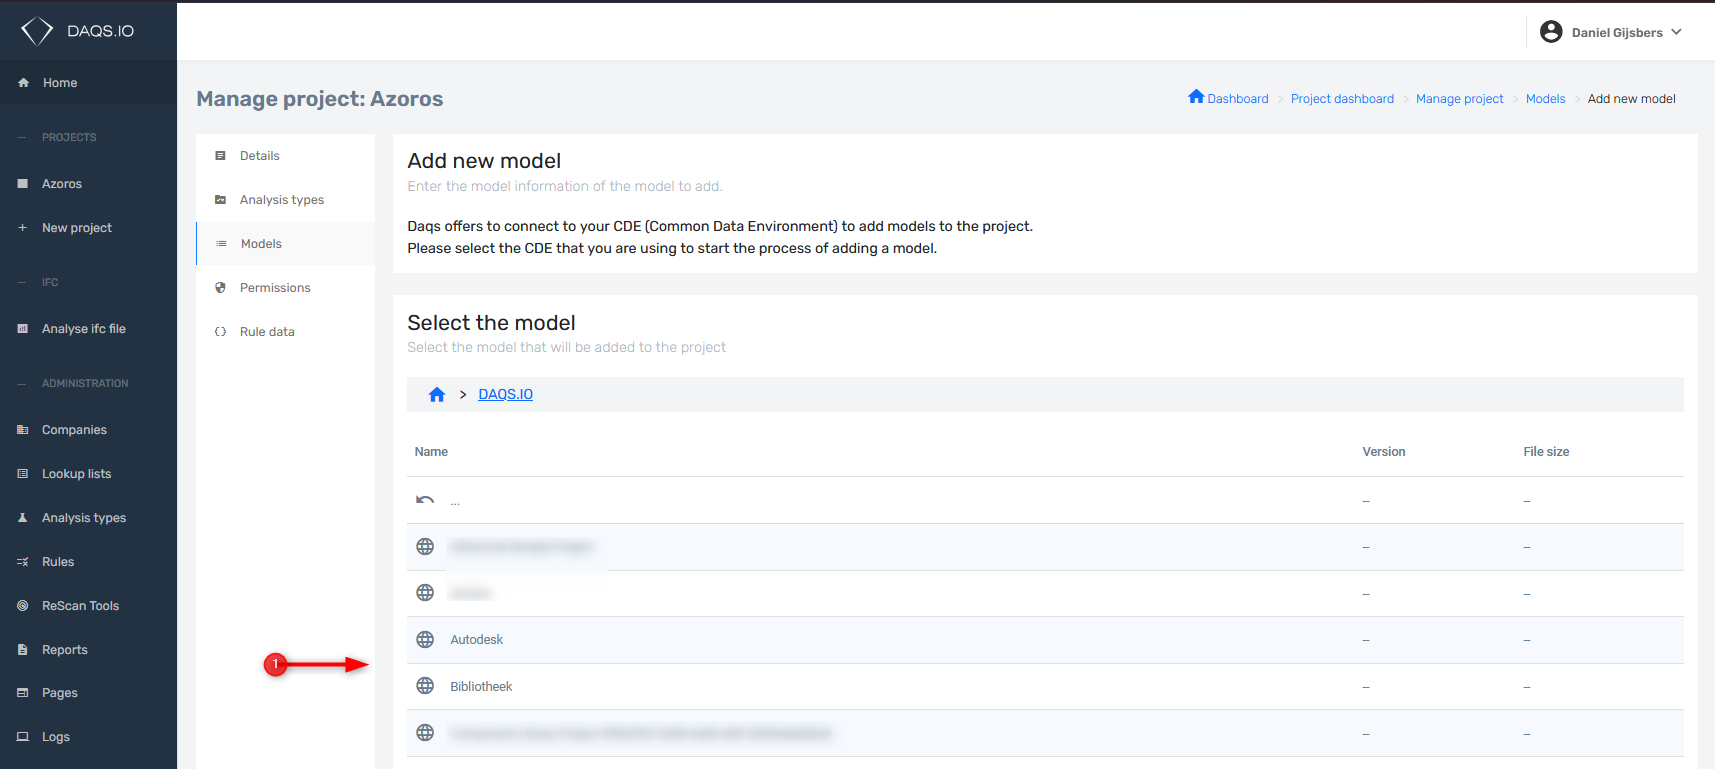Click the plus icon beside New project

pyautogui.click(x=23, y=228)
